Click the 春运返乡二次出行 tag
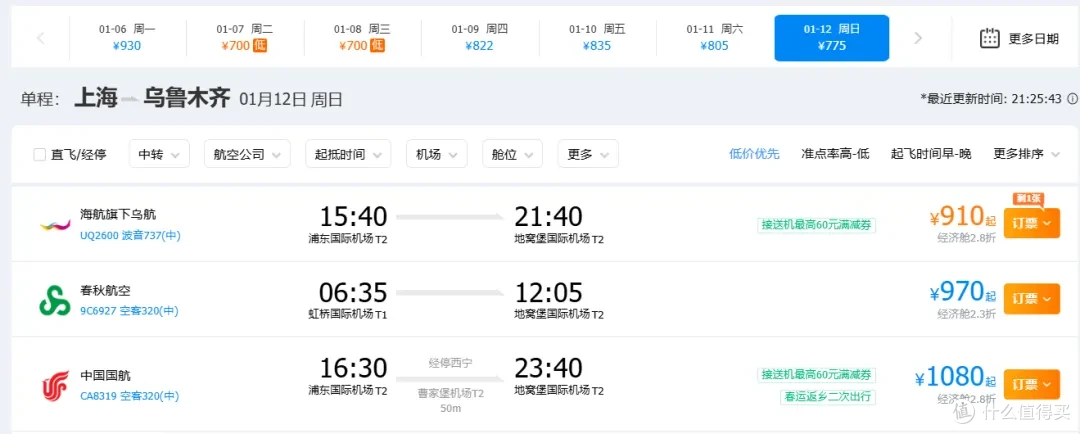The width and height of the screenshot is (1080, 434). [828, 396]
